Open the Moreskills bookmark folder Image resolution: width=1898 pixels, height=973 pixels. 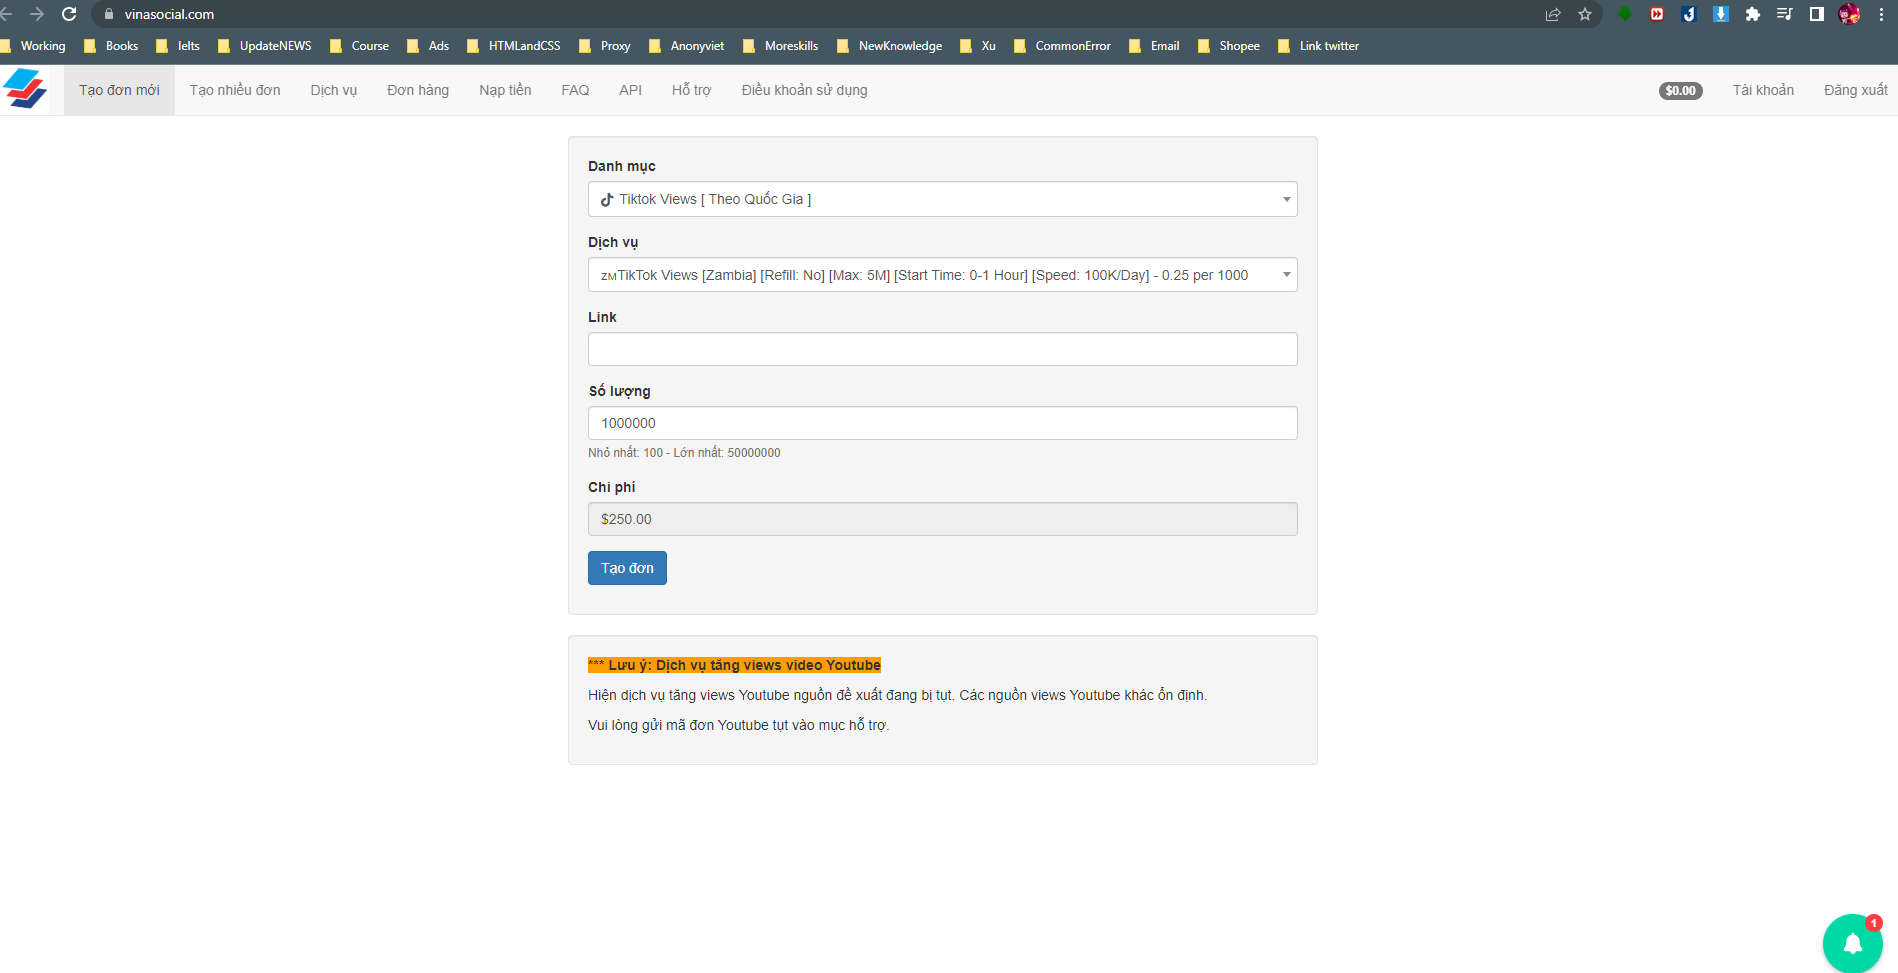coord(781,46)
